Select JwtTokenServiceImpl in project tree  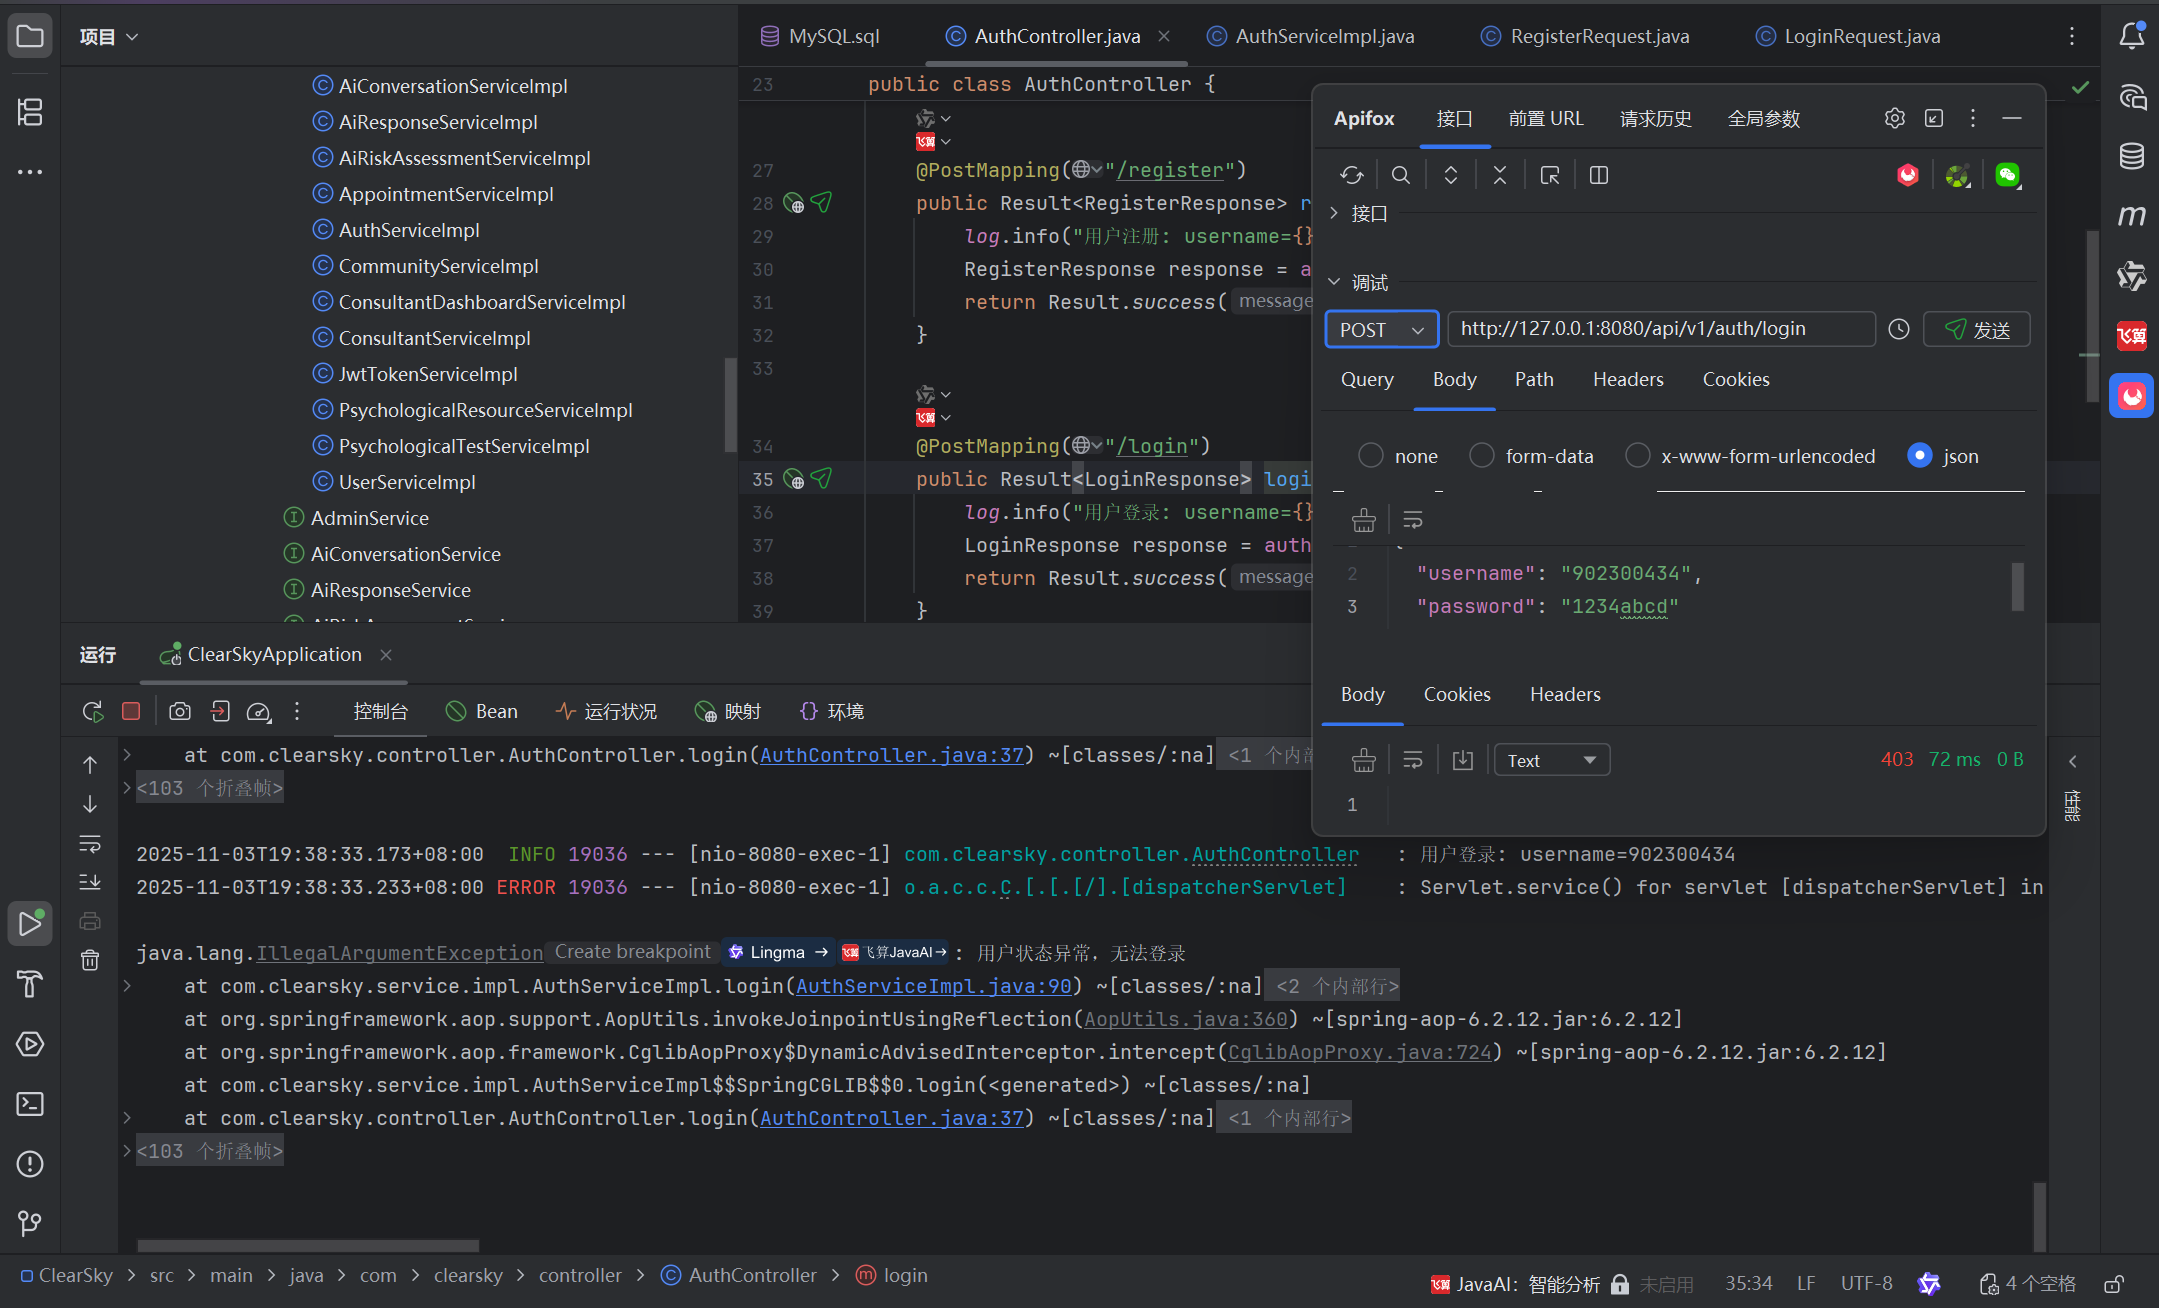pyautogui.click(x=428, y=374)
